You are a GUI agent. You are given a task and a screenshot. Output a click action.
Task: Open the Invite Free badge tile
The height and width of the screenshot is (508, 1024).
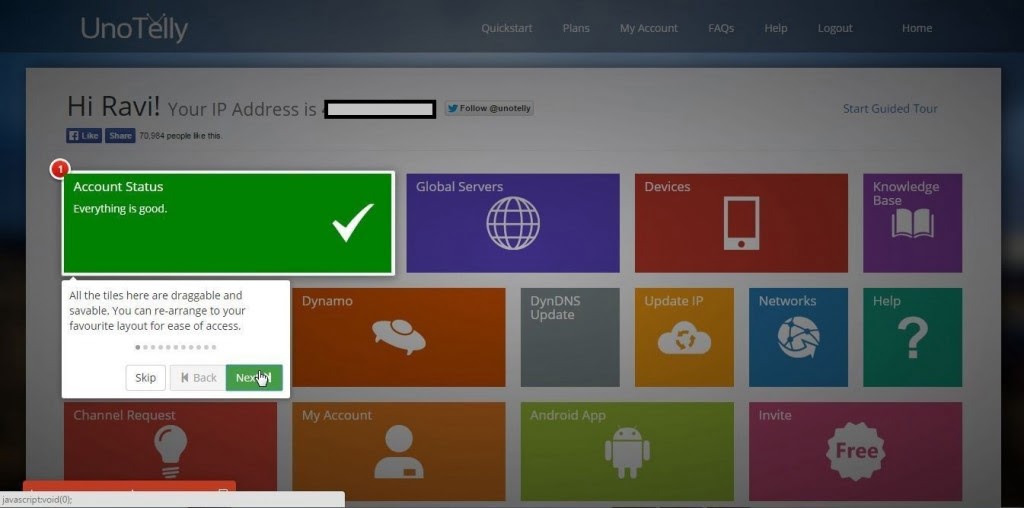click(856, 451)
